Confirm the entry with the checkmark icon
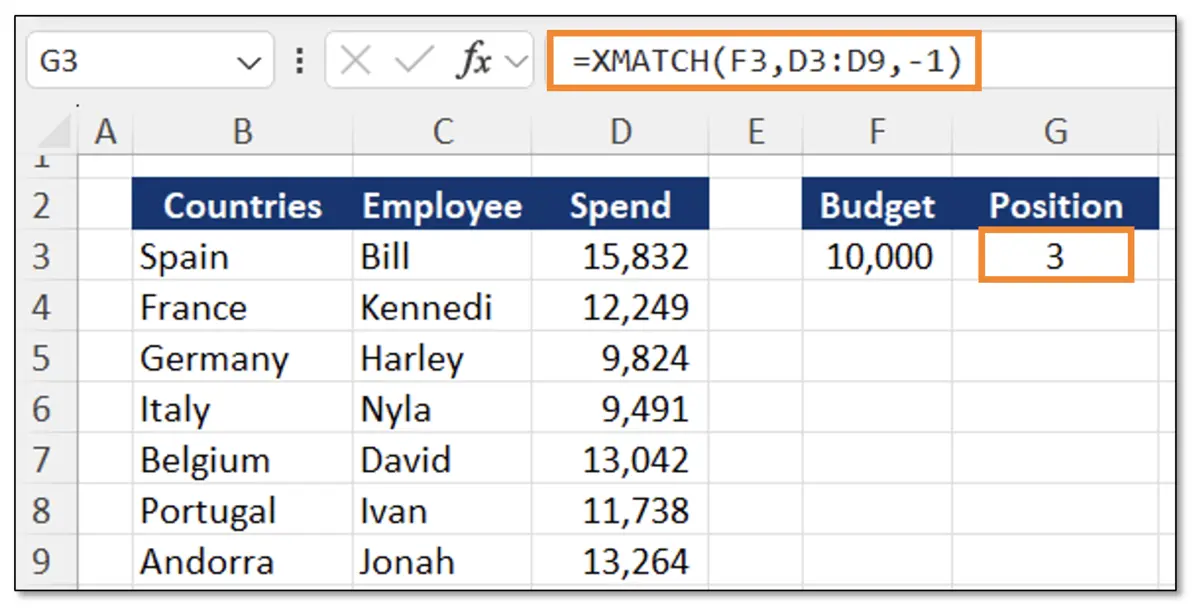 click(x=412, y=62)
